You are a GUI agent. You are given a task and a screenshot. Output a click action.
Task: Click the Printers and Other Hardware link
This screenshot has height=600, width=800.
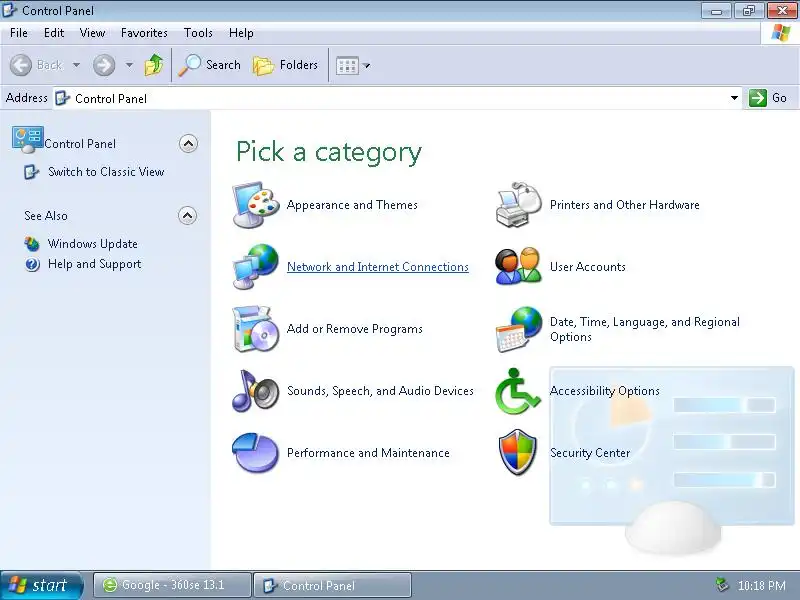coord(624,205)
